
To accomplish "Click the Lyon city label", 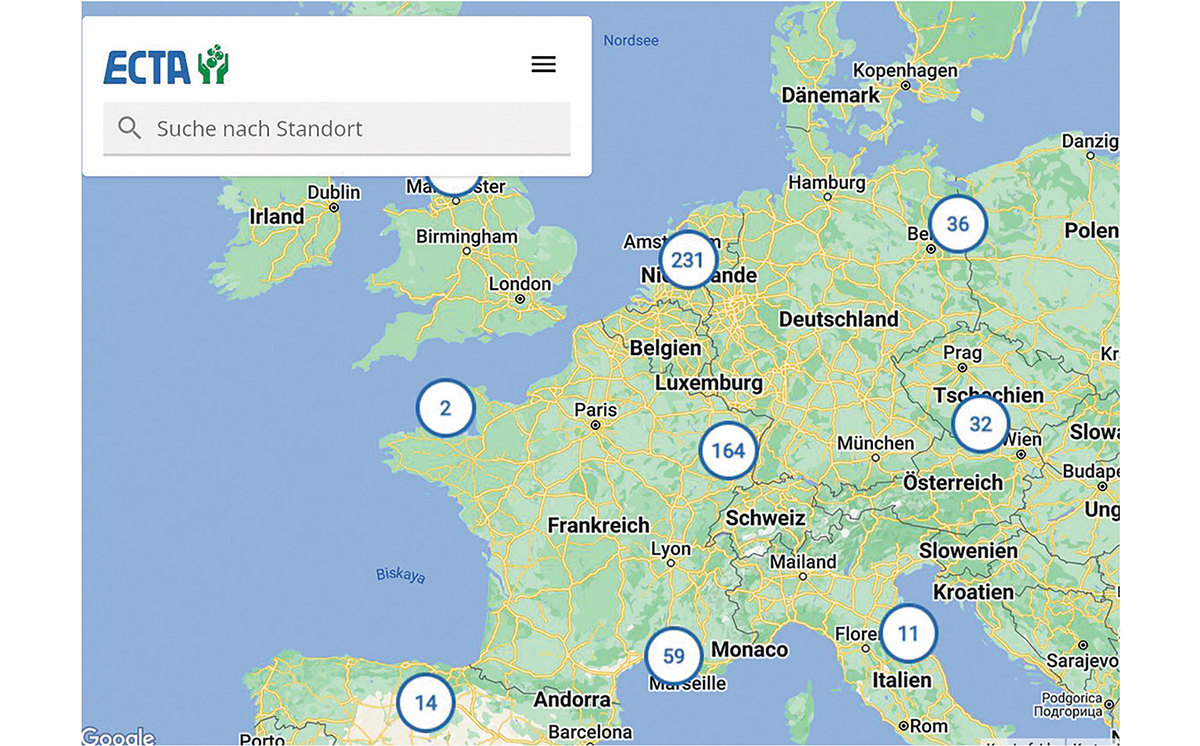I will pos(671,549).
